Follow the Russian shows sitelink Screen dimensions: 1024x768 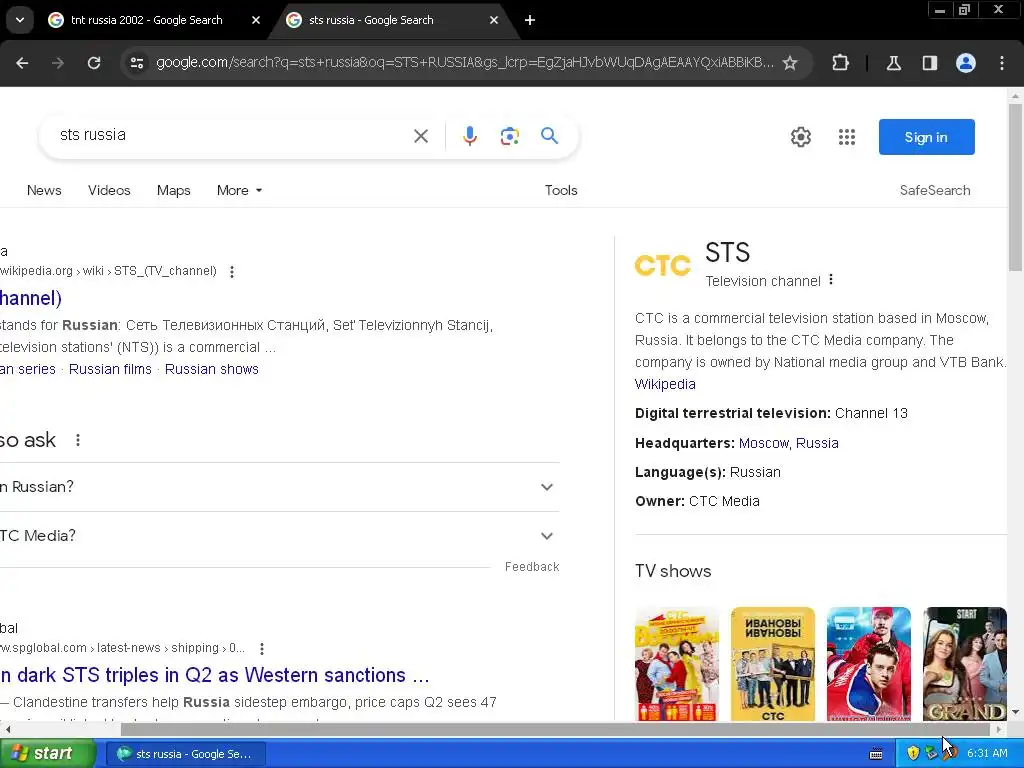pos(212,369)
